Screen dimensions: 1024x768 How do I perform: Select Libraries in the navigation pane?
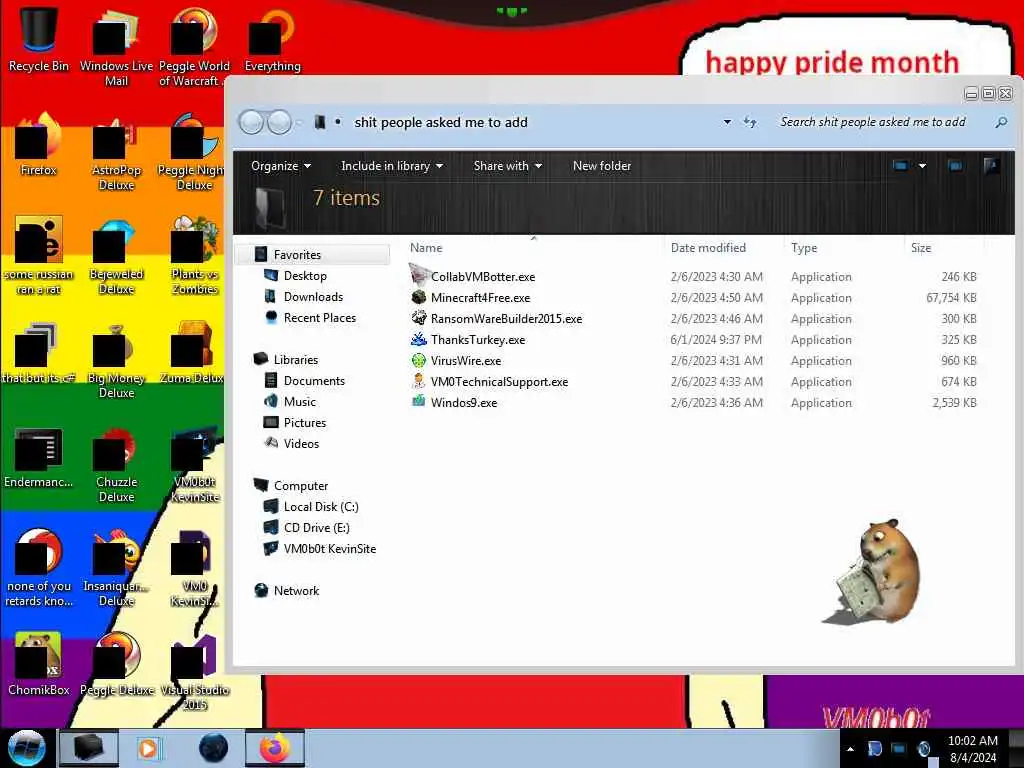(x=295, y=360)
